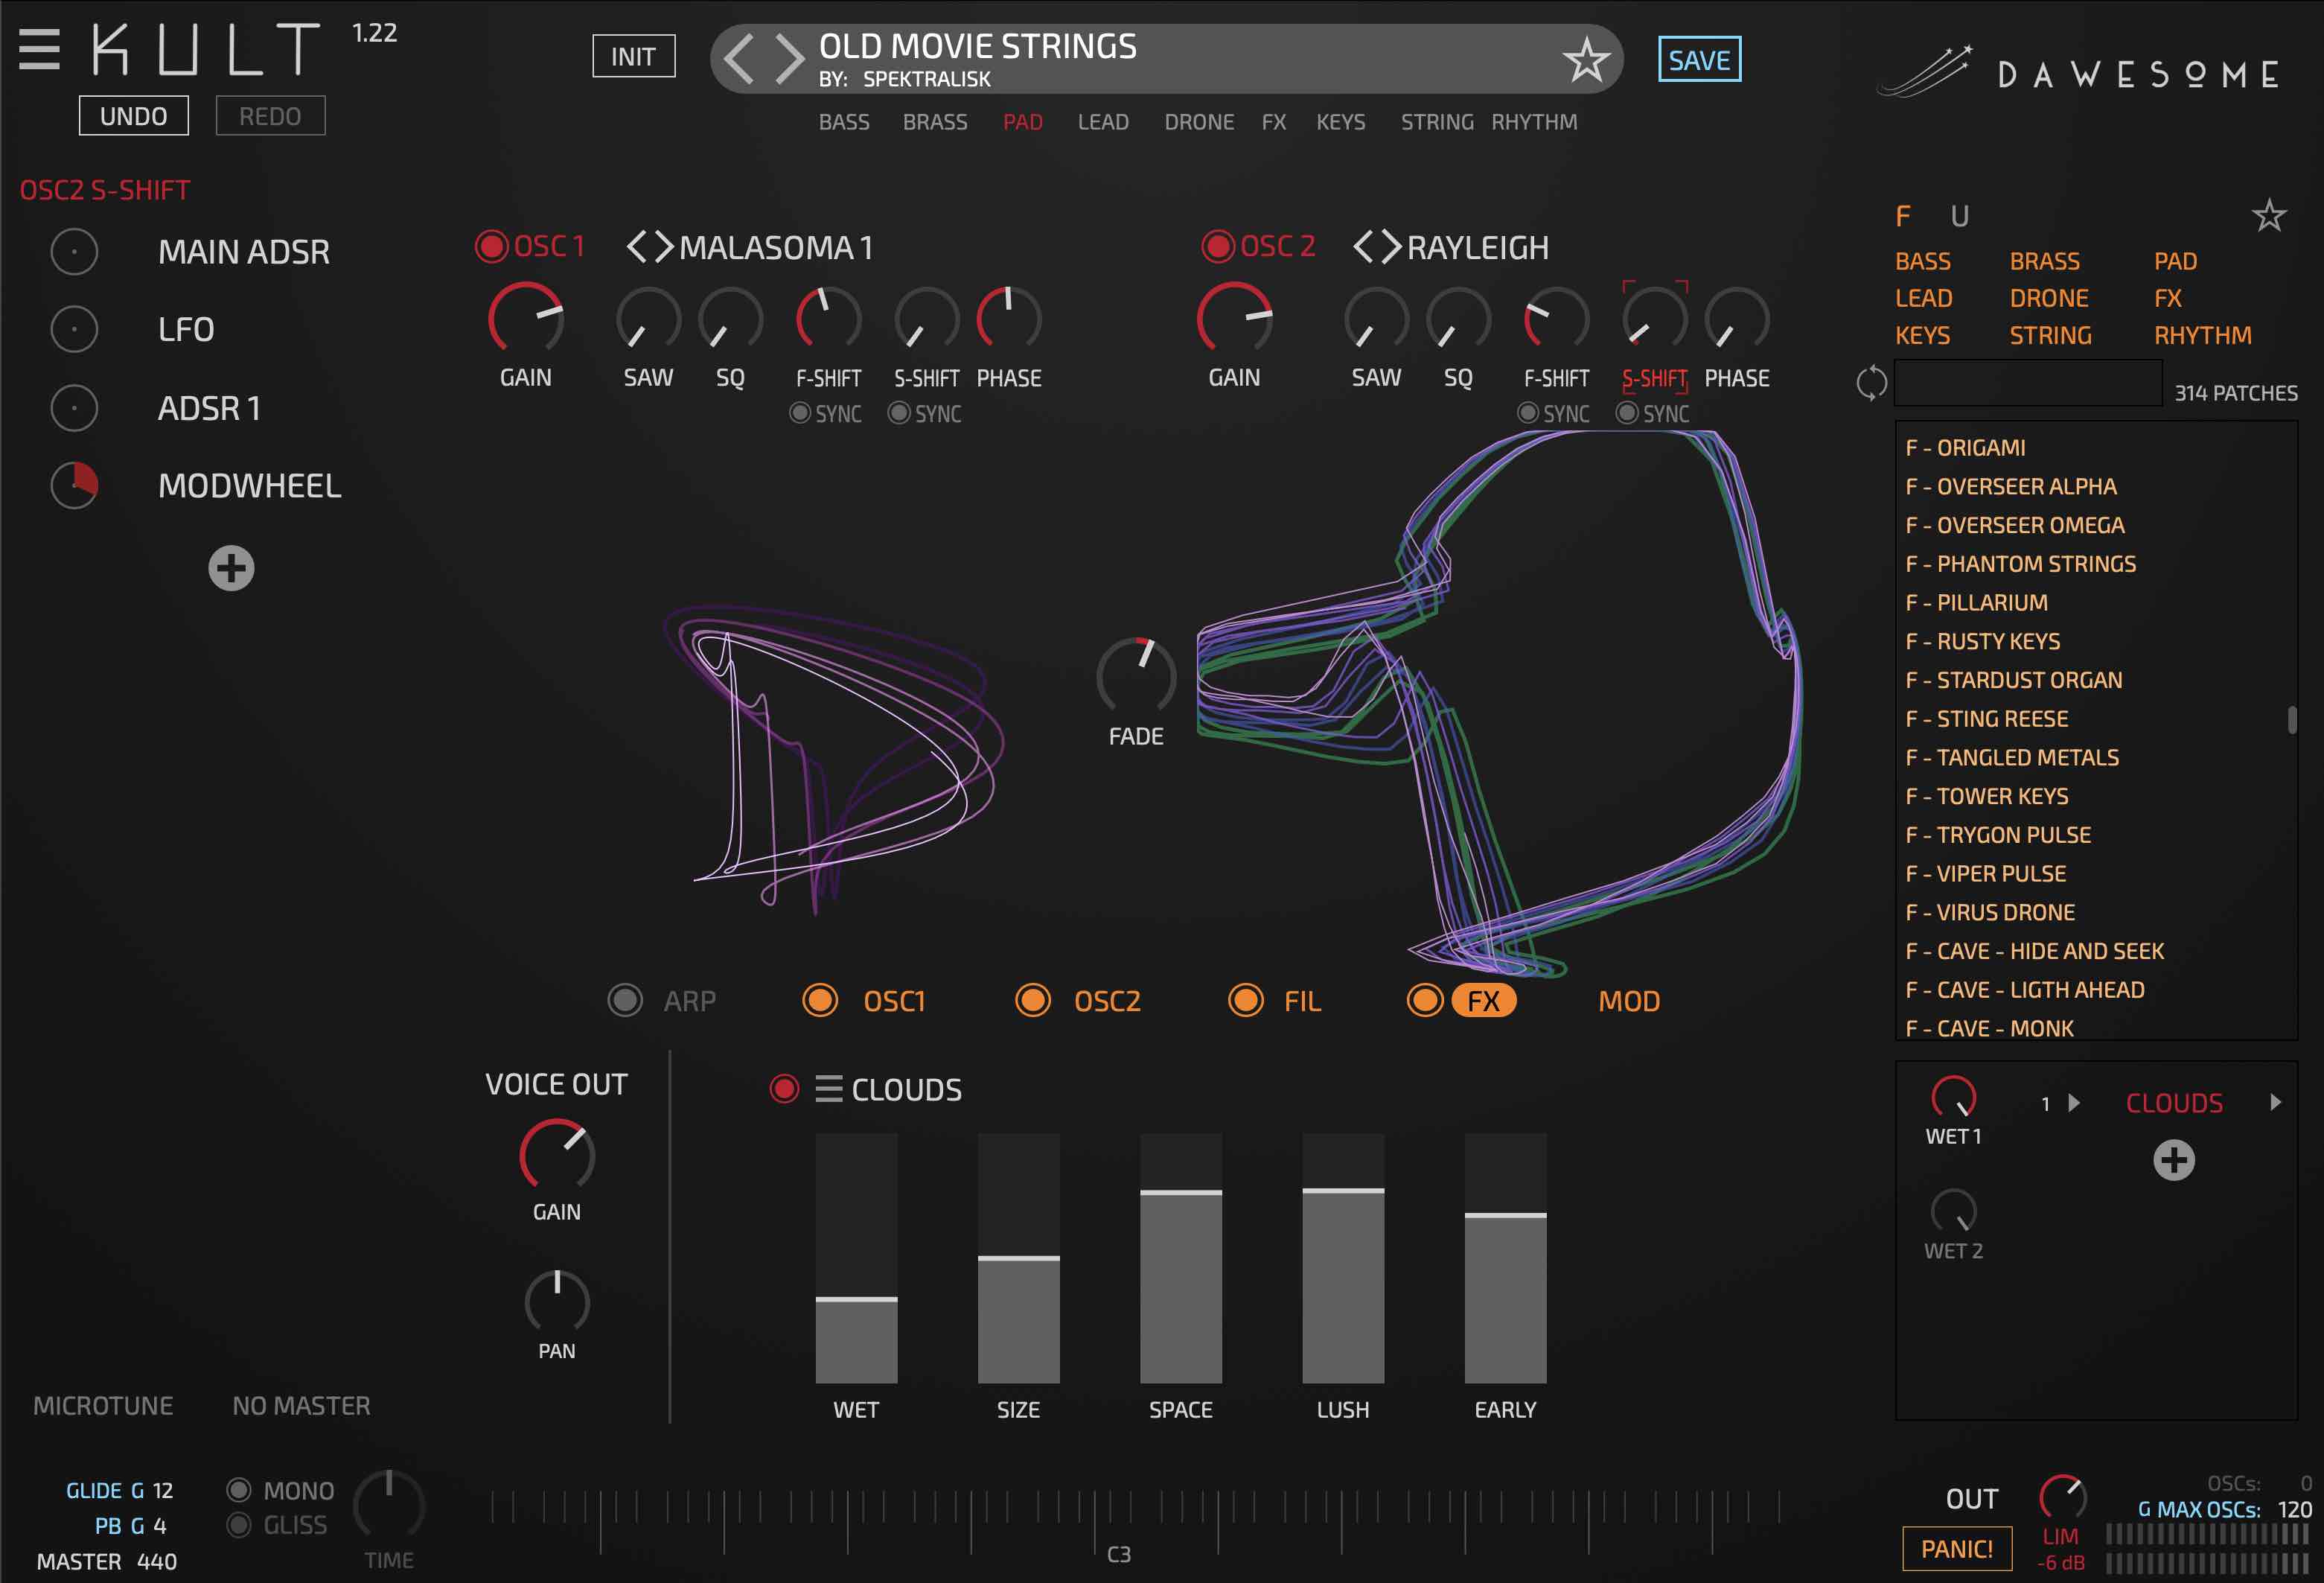Switch OSC 1 to previous waveform Malasoma

636,246
